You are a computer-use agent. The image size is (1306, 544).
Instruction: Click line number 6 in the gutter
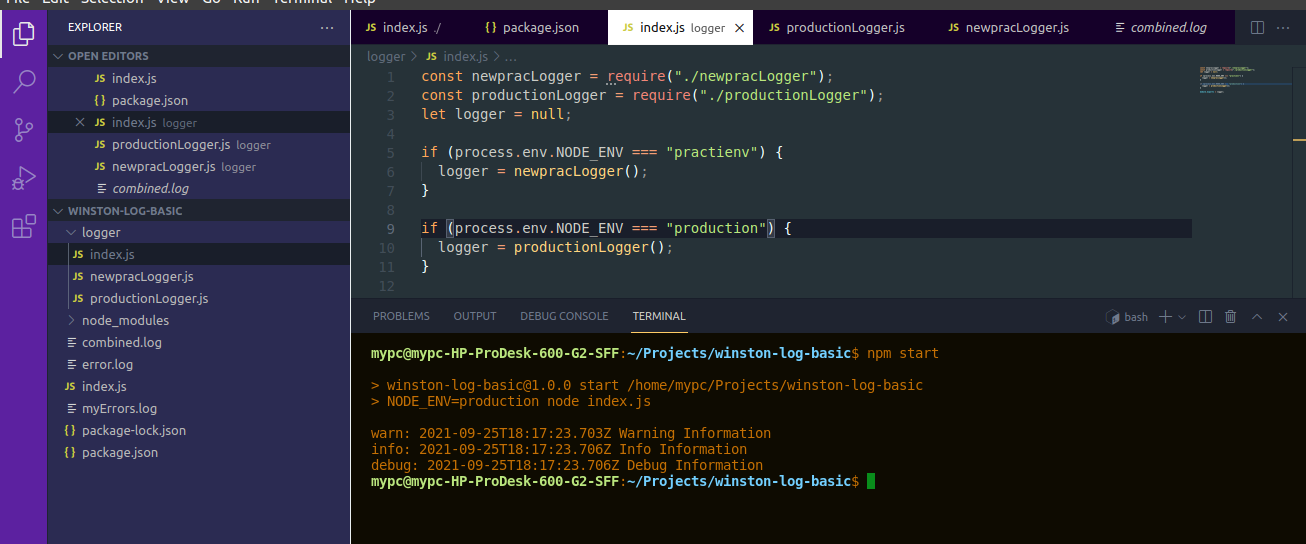390,171
